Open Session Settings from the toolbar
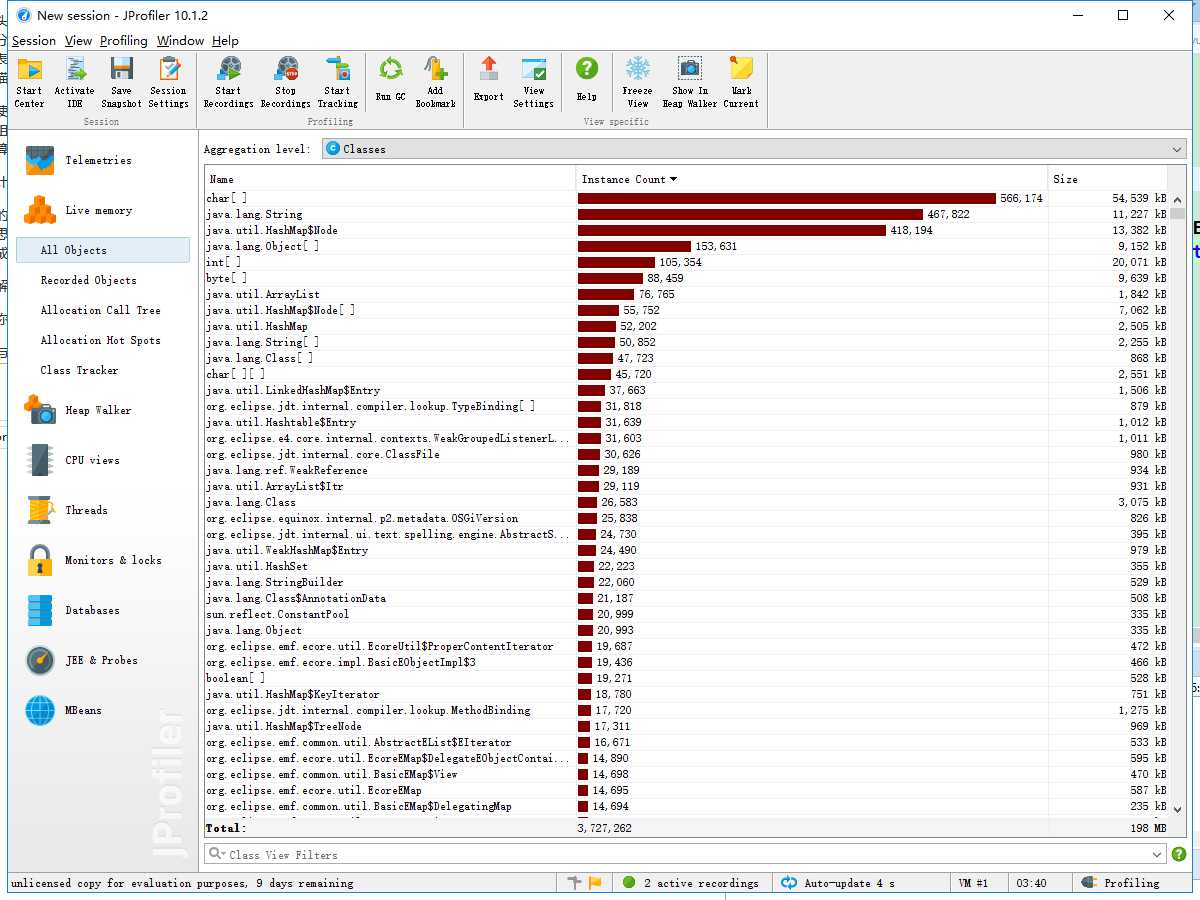Viewport: 1200px width, 900px height. (x=169, y=83)
